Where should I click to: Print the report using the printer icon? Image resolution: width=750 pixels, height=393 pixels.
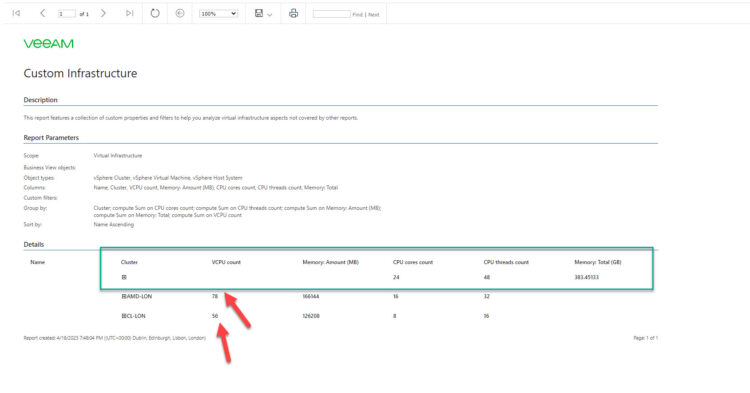293,13
